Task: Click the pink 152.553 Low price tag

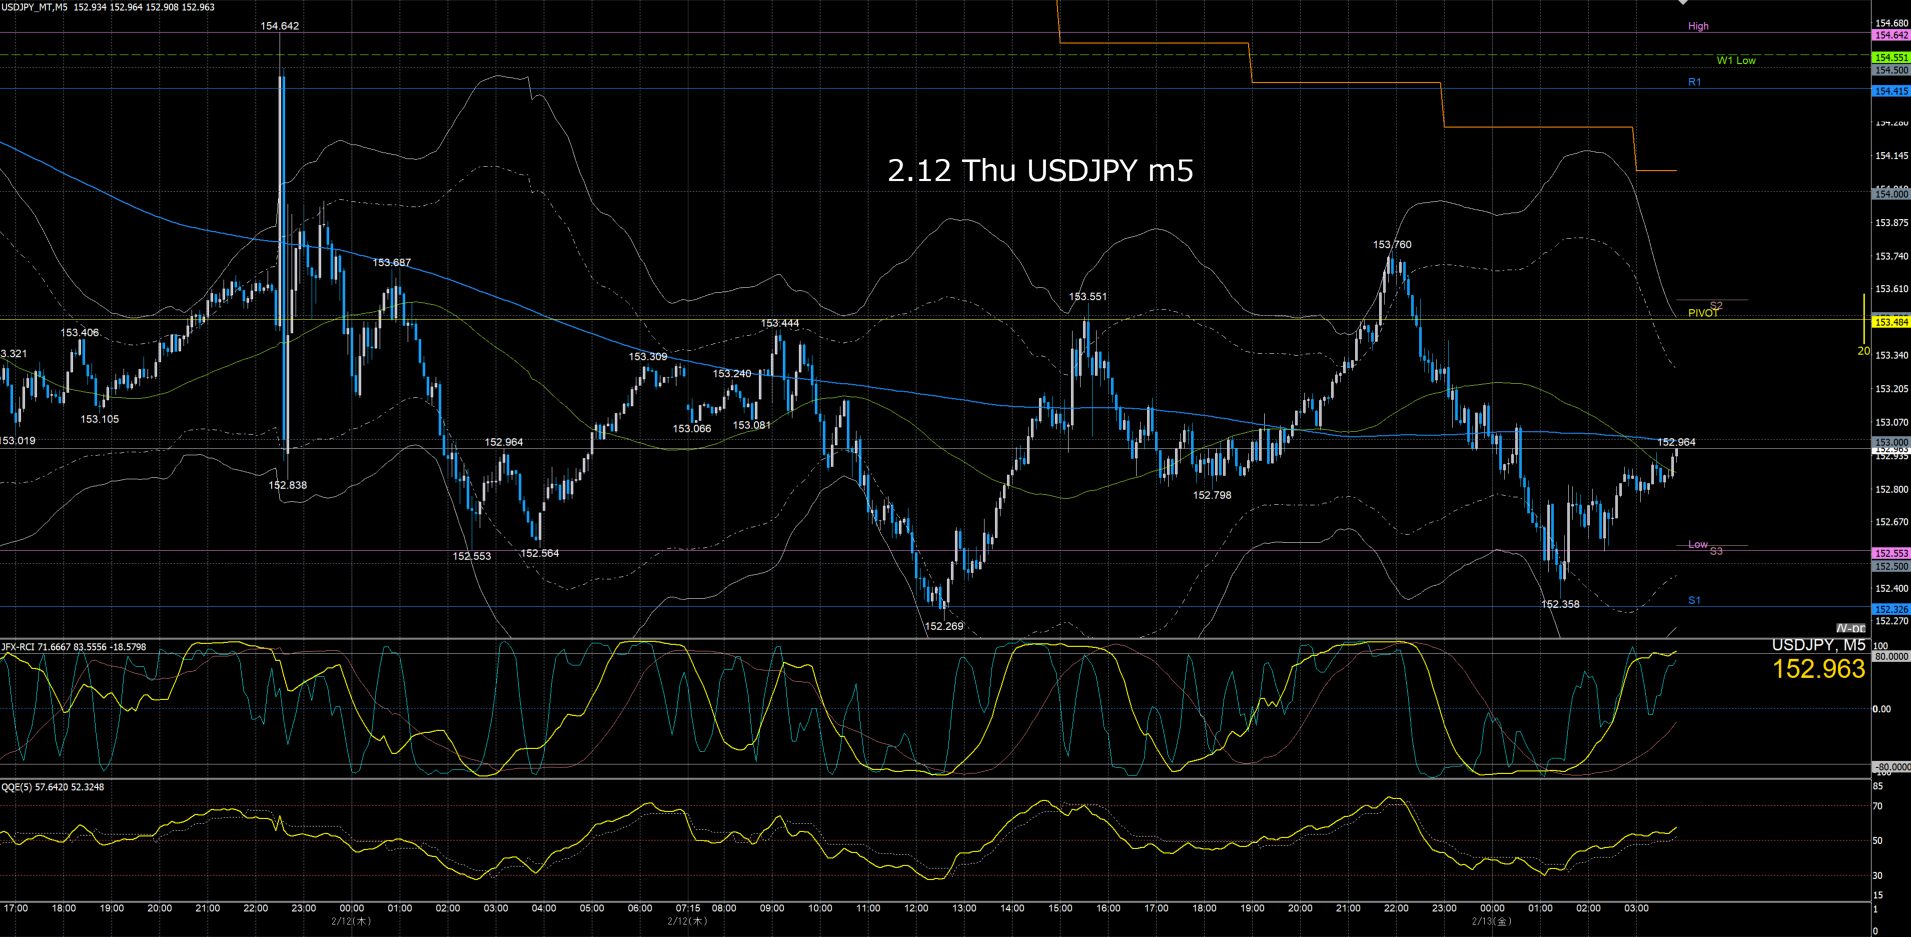Action: pos(1891,553)
